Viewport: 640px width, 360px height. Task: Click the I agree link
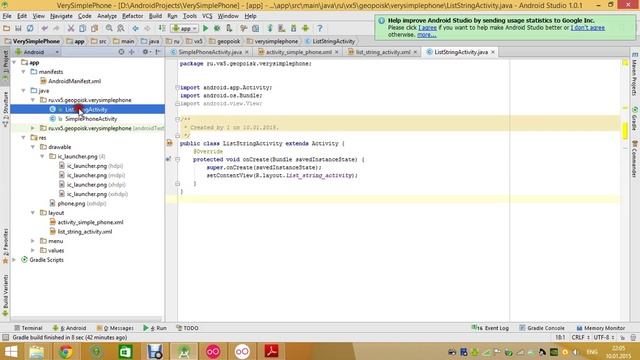[427, 28]
